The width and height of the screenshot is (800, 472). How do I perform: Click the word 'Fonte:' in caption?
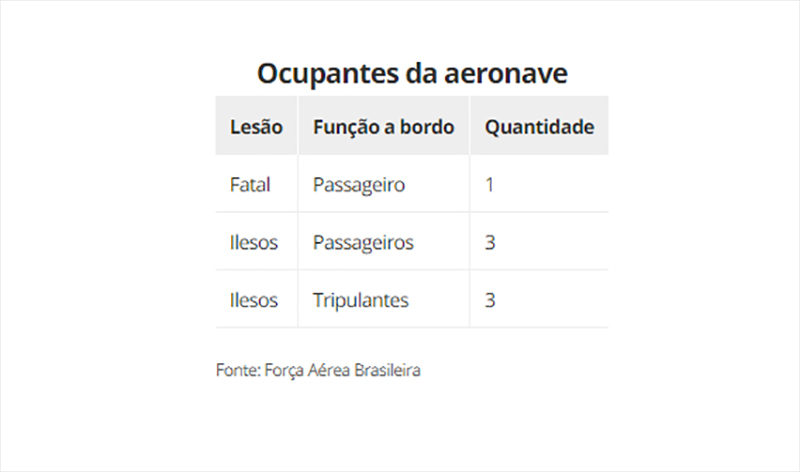click(x=238, y=370)
